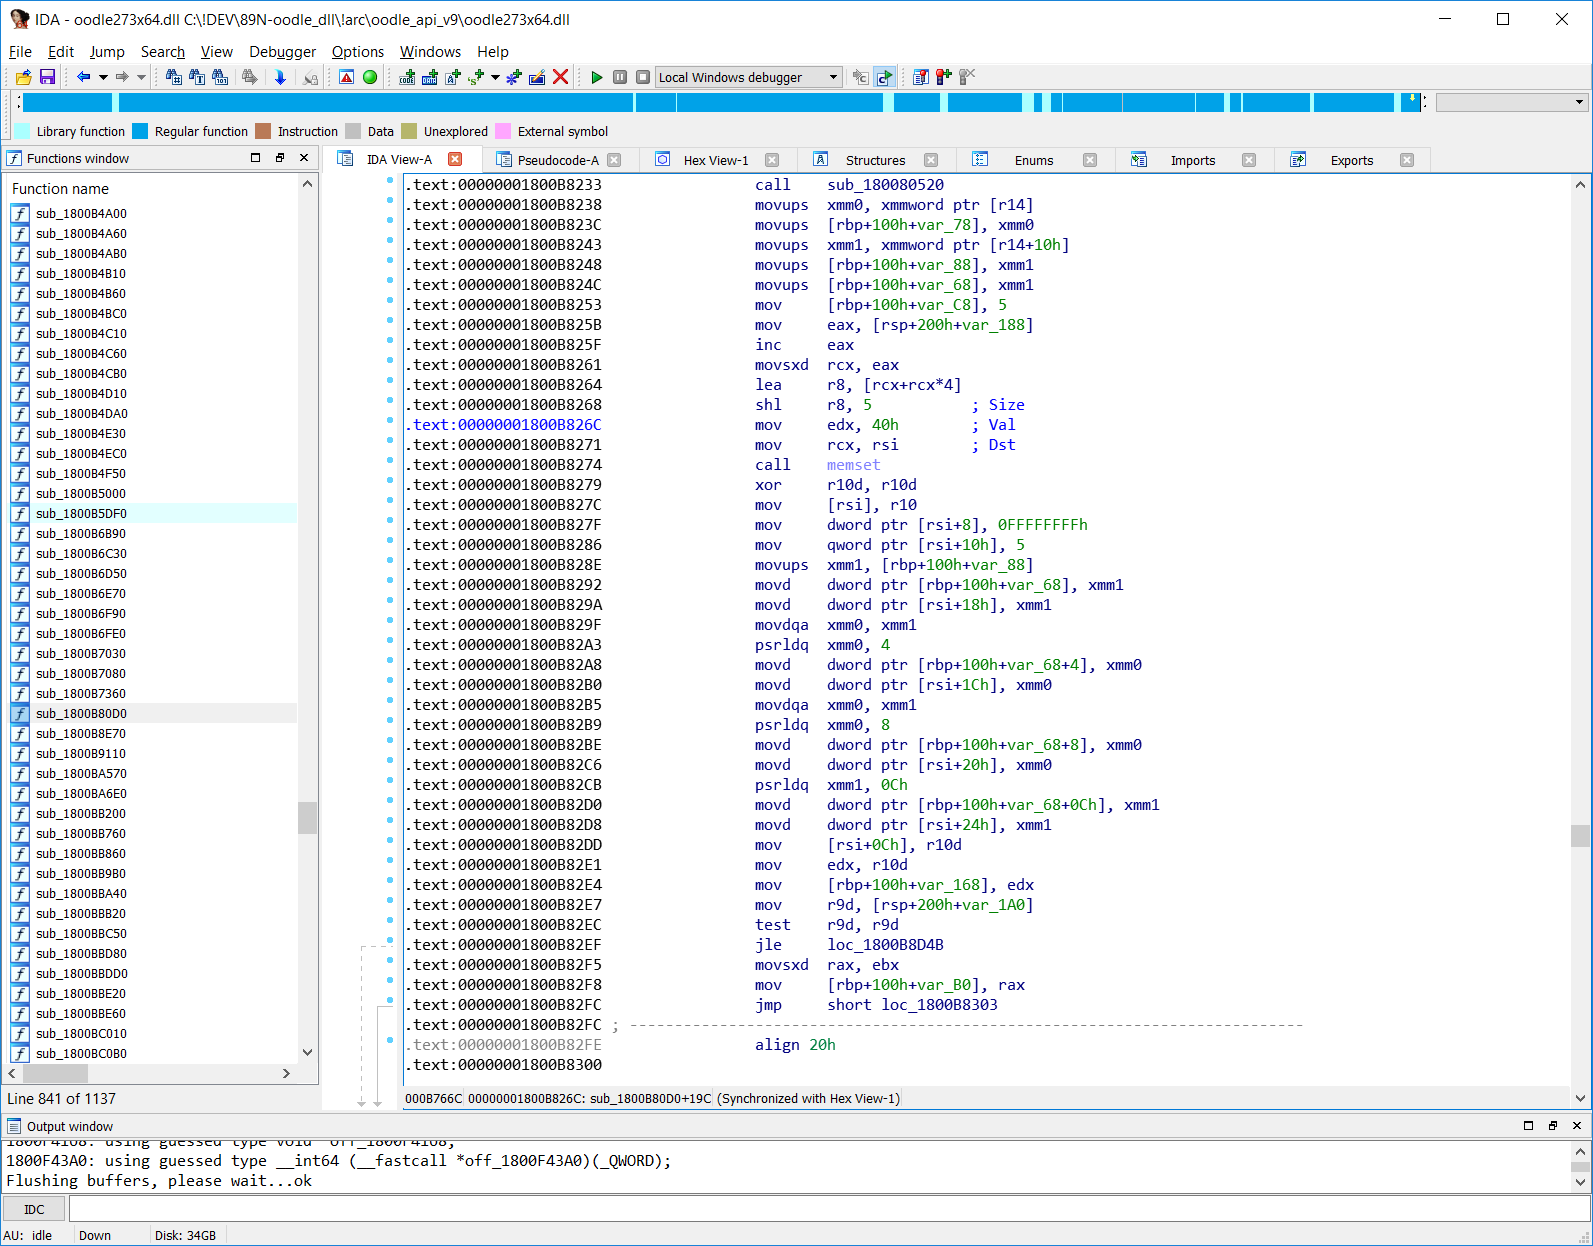This screenshot has height=1246, width=1593.
Task: Click the Regular function blue color swatch
Action: (140, 131)
